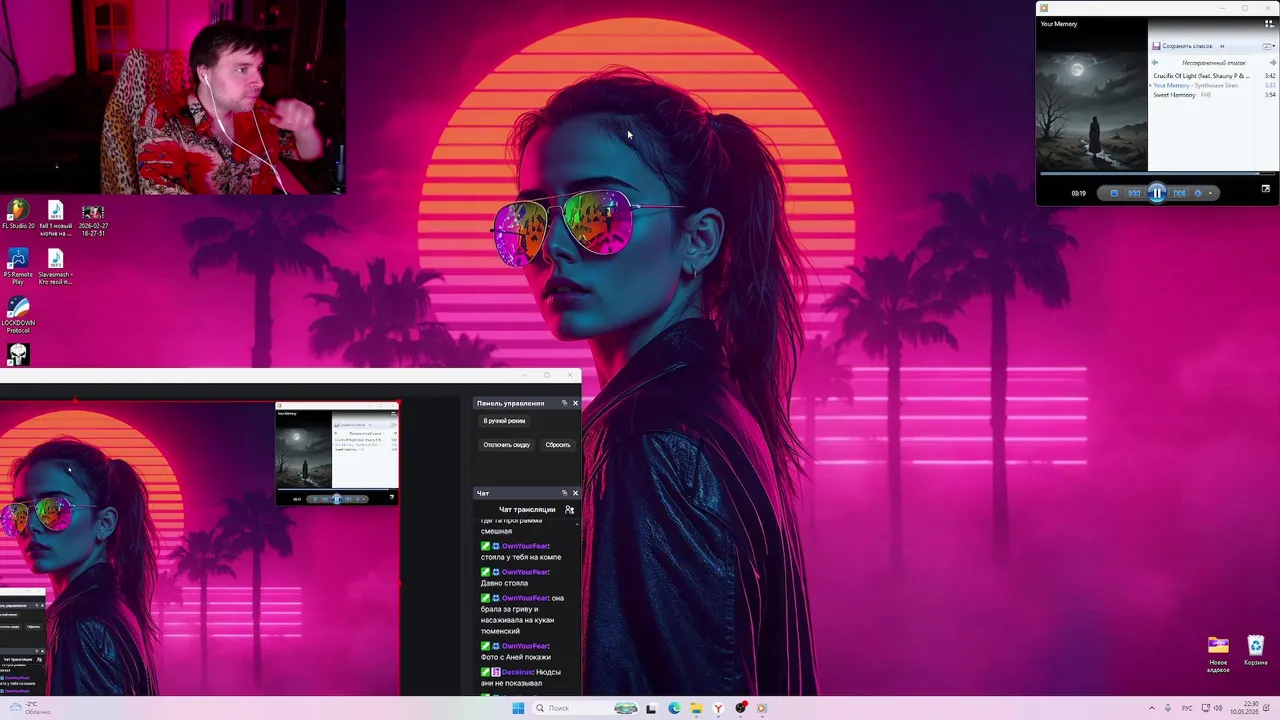Open the Новое видео folder on desktop
This screenshot has width=1280, height=720.
click(1218, 655)
